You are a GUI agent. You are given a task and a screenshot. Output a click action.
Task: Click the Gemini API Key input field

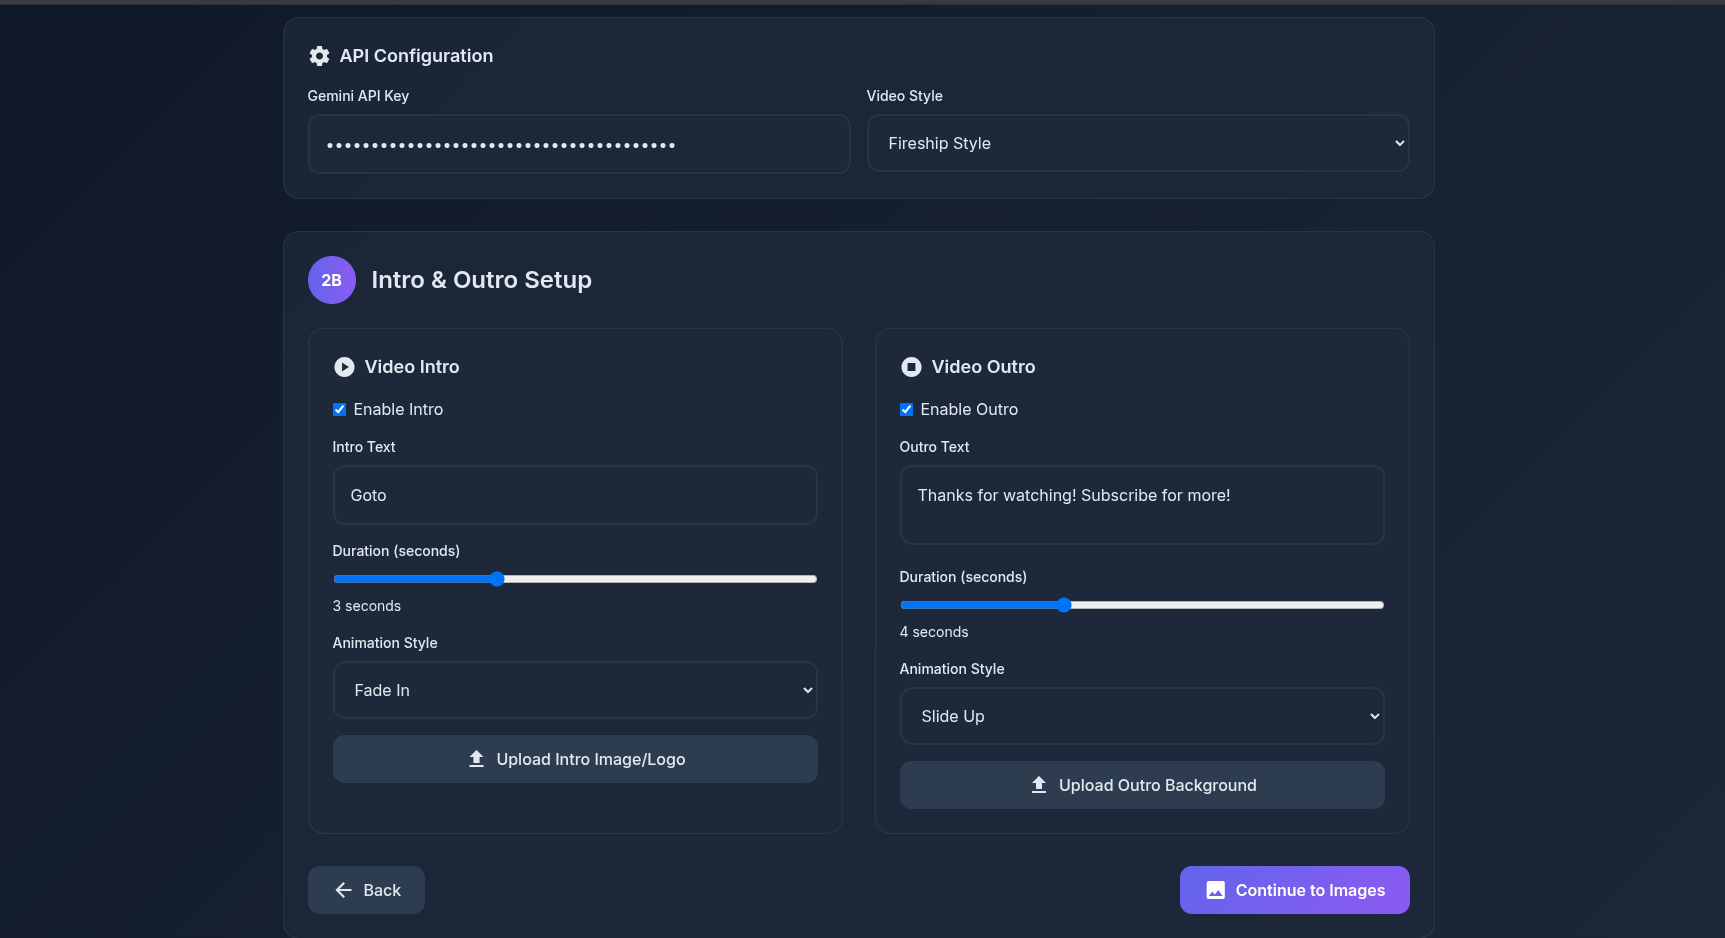point(579,144)
